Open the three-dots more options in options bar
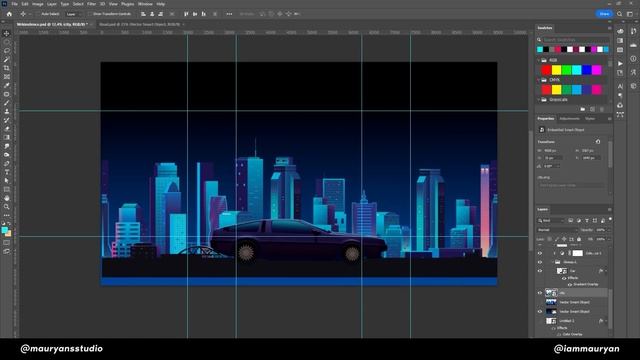 click(229, 14)
